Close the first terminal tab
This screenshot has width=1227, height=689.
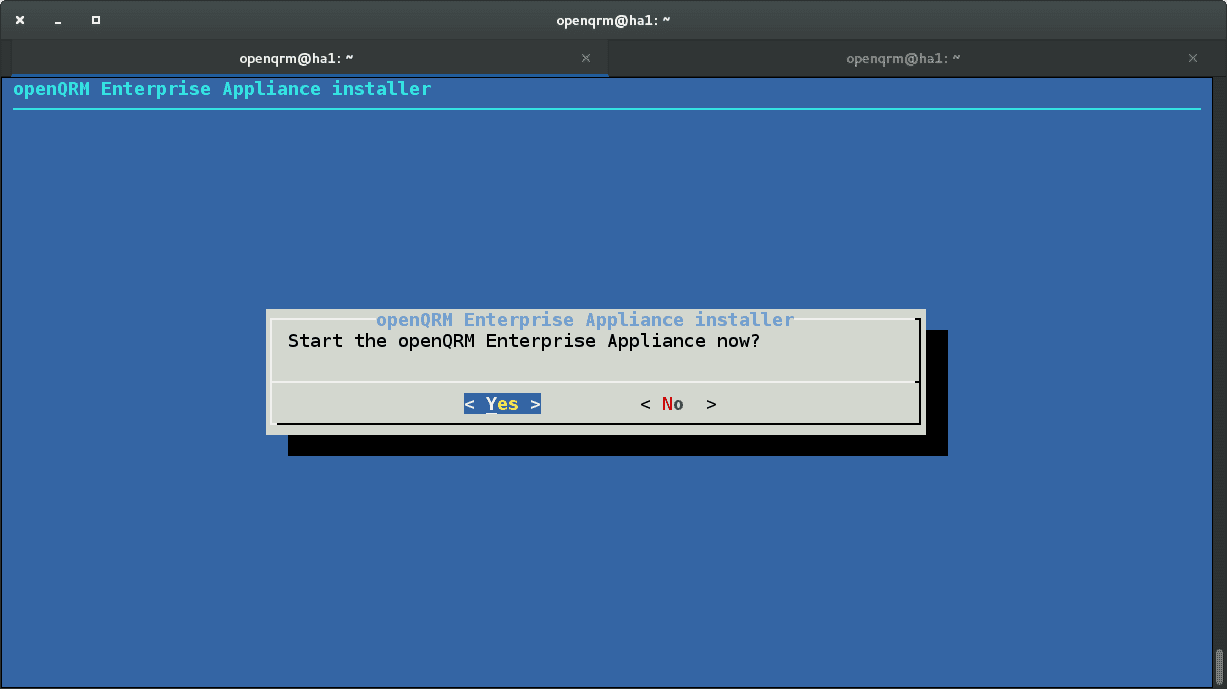(586, 58)
